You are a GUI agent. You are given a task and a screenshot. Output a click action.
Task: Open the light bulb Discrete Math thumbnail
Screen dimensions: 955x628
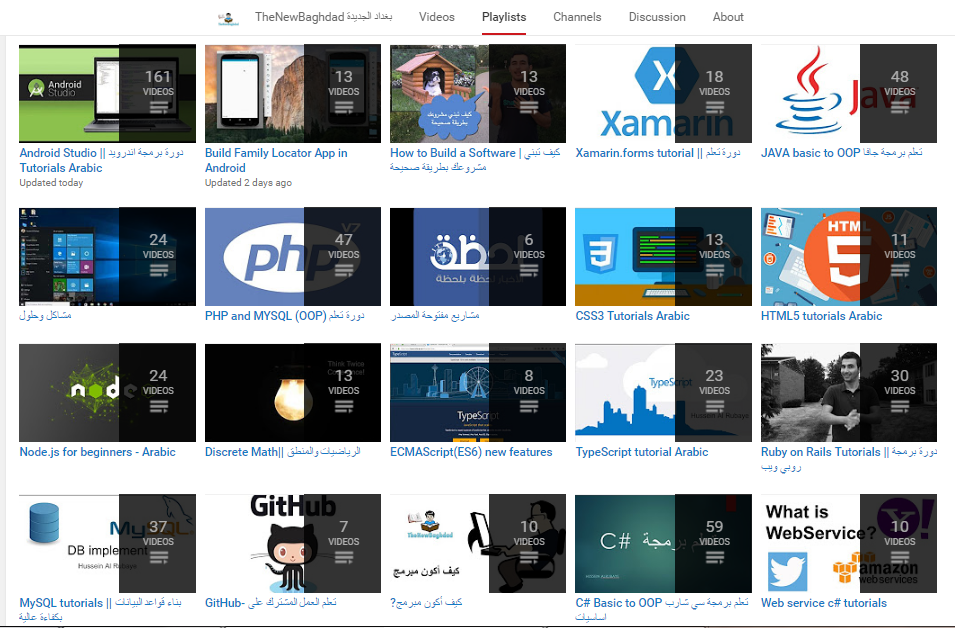coord(293,392)
